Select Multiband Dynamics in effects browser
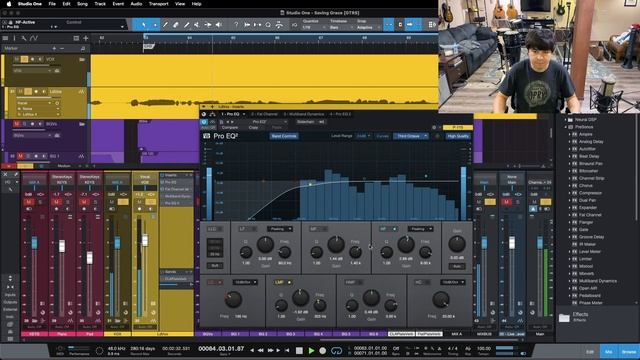This screenshot has width=640, height=360. point(598,281)
